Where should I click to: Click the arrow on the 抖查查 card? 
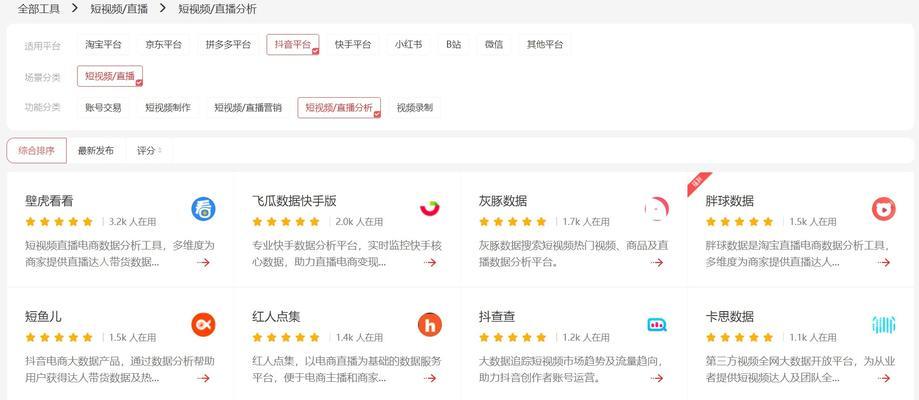[657, 378]
